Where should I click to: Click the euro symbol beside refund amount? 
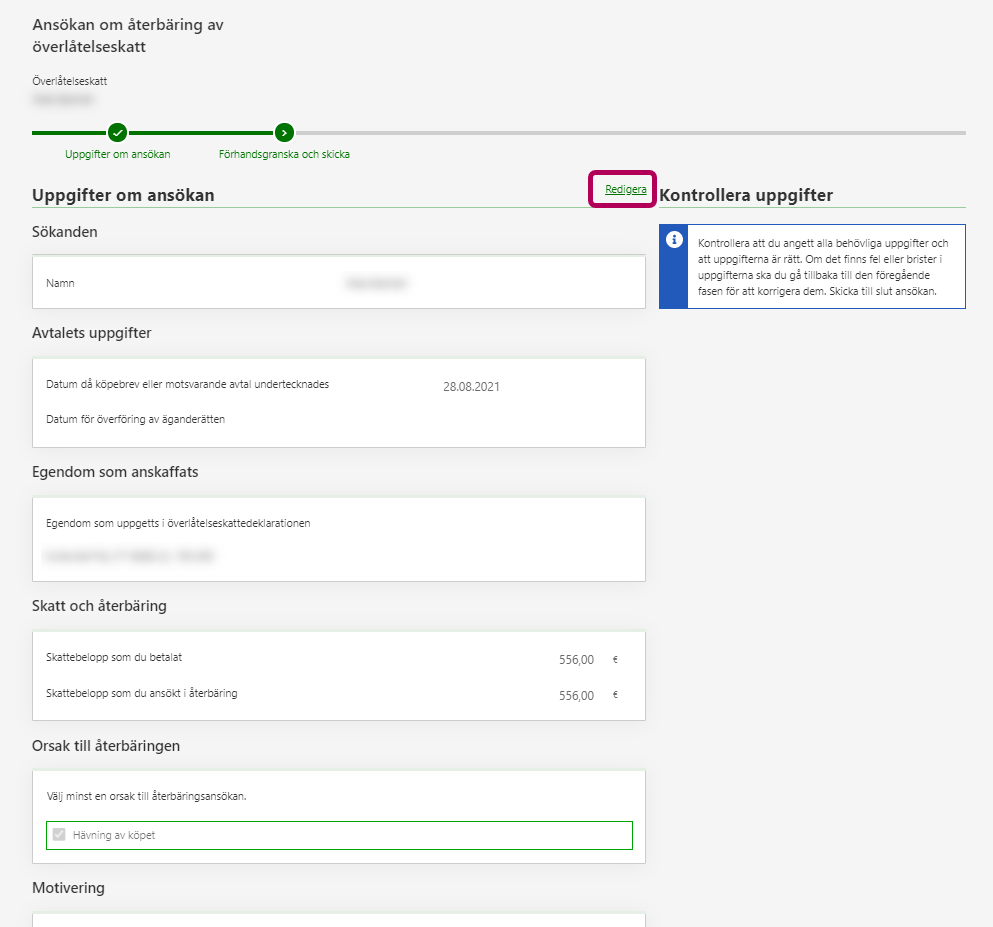click(x=615, y=695)
